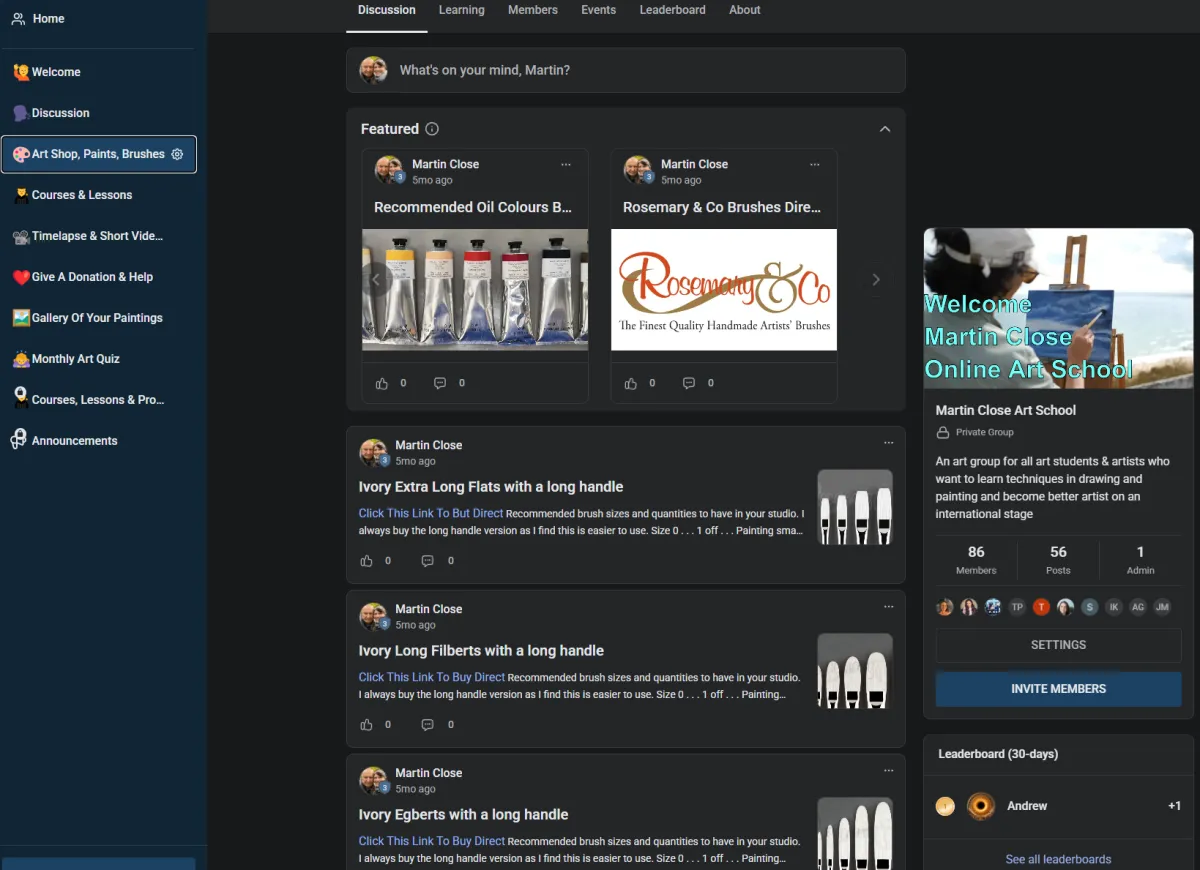The width and height of the screenshot is (1200, 870).
Task: Open Rosemary & Co Brushes Dire... title
Action: click(722, 207)
